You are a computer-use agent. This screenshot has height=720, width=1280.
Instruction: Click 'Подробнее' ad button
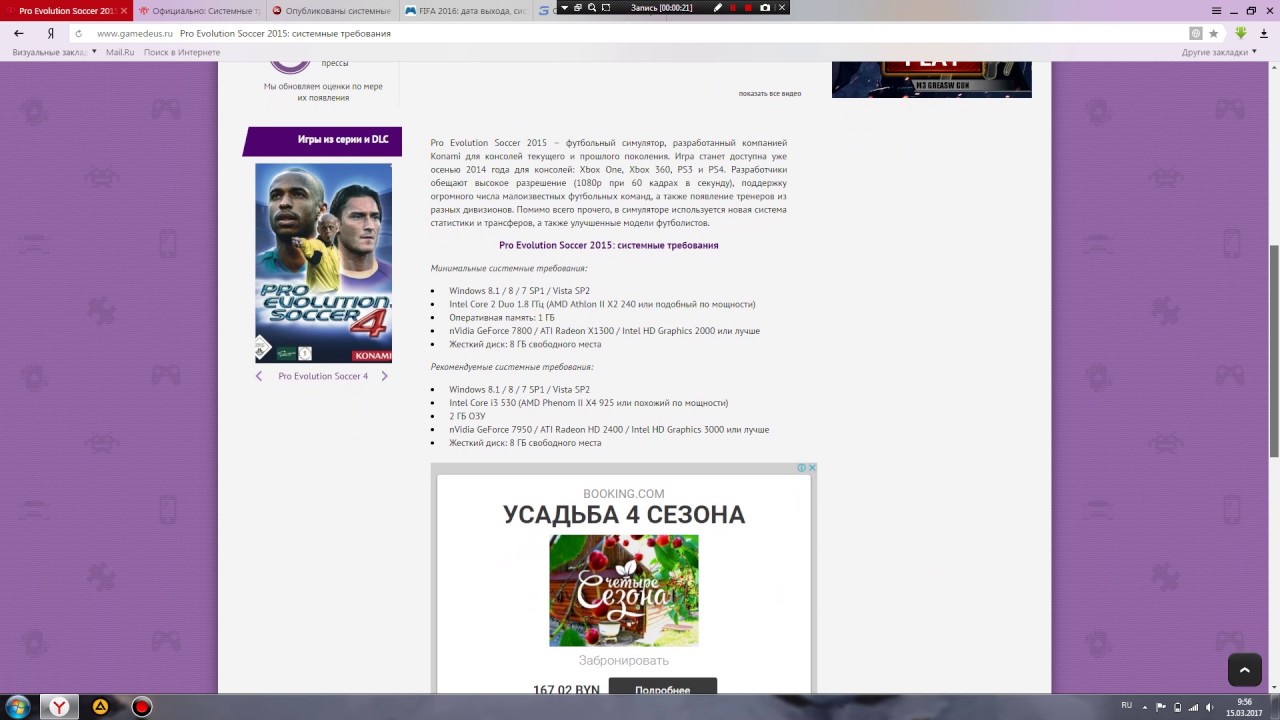point(662,688)
